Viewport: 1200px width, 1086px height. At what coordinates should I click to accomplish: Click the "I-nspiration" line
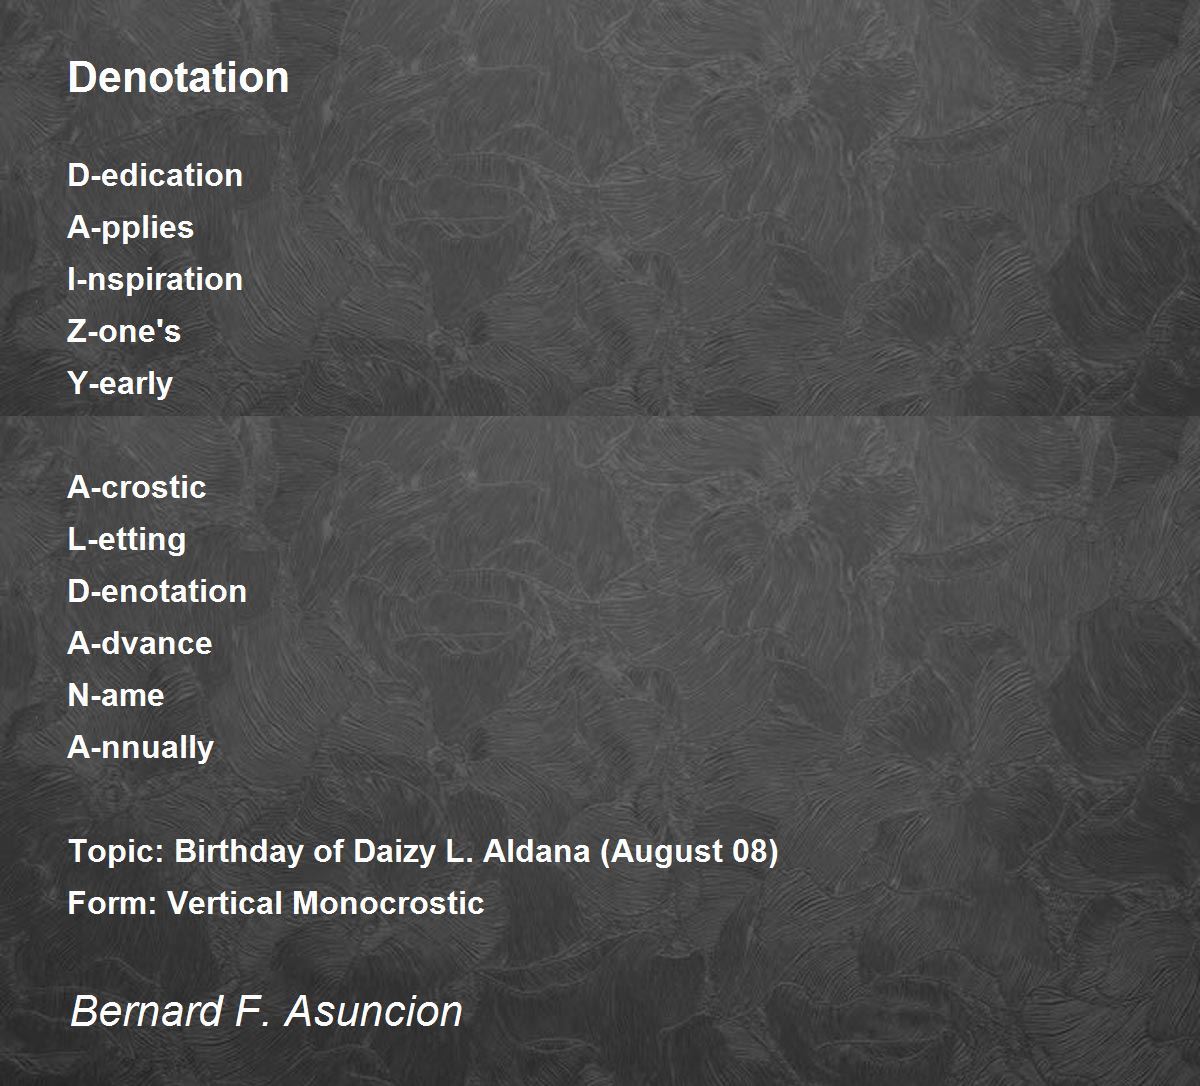(155, 279)
